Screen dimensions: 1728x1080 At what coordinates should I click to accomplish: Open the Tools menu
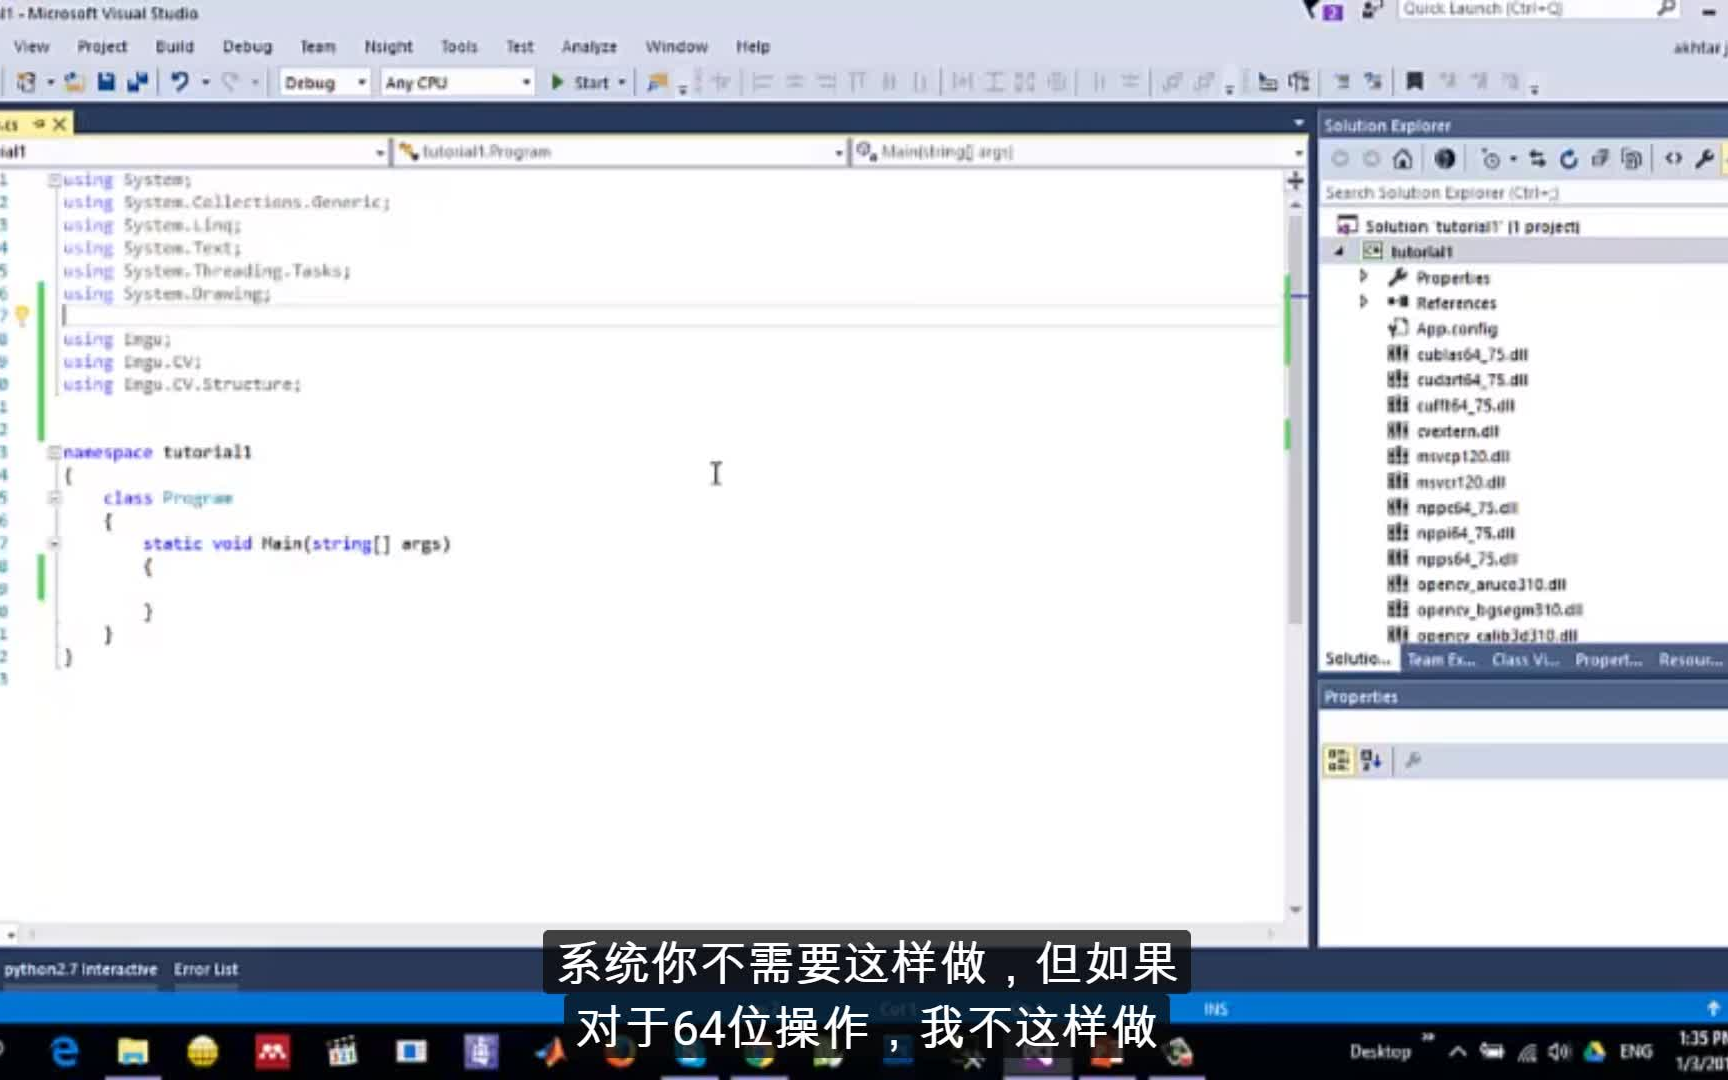tap(459, 47)
